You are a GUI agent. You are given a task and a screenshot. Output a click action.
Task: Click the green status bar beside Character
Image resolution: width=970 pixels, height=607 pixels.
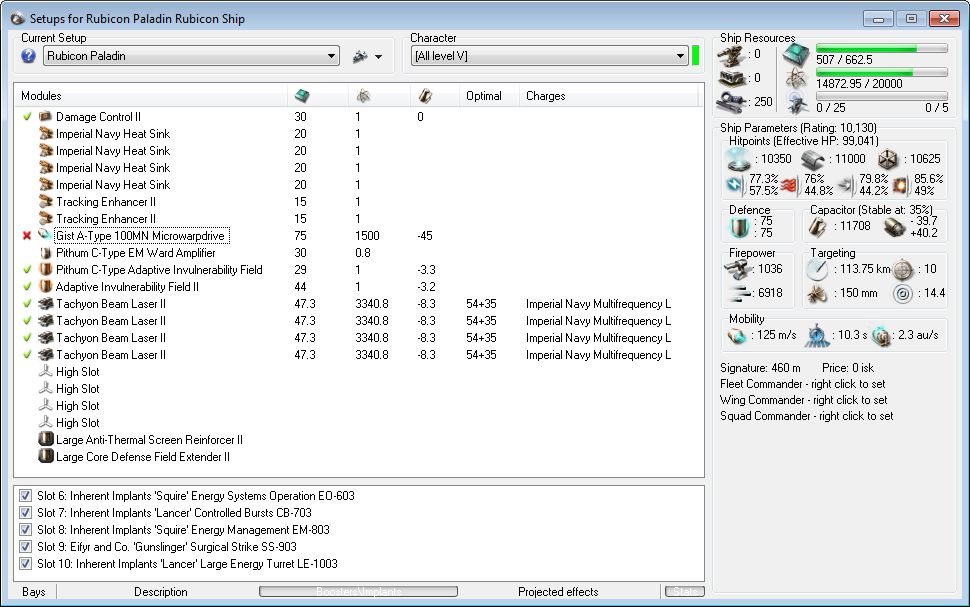(696, 56)
